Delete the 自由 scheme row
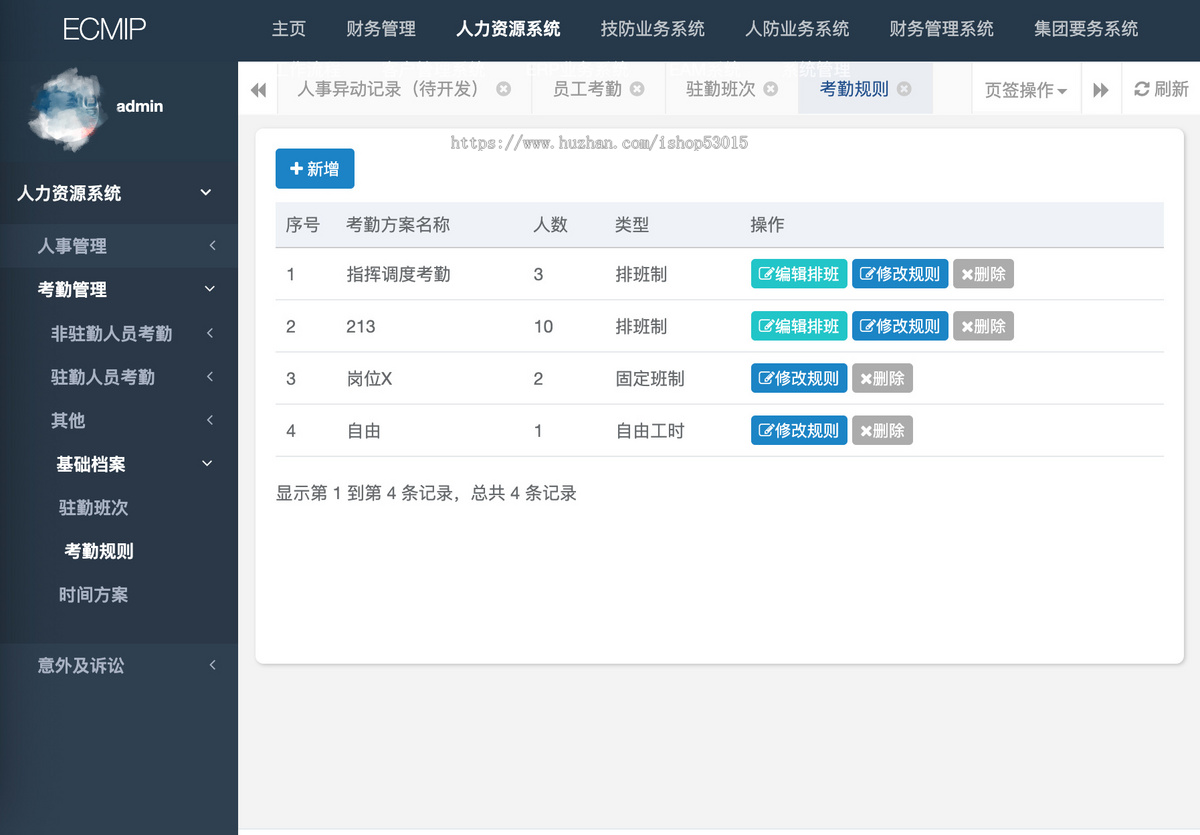This screenshot has width=1200, height=835. (x=882, y=430)
